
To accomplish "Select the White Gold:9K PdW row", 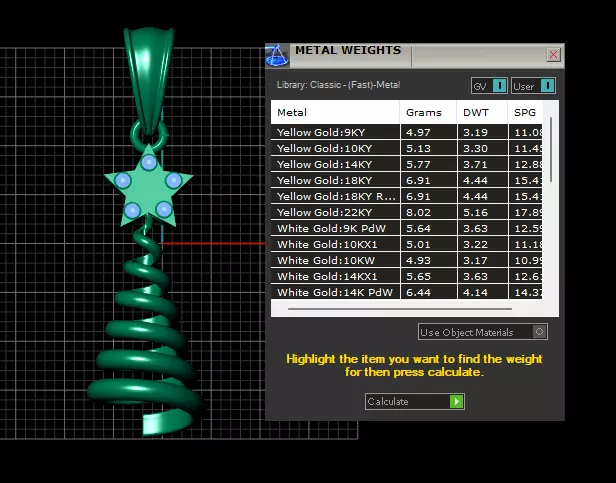I will (x=407, y=228).
